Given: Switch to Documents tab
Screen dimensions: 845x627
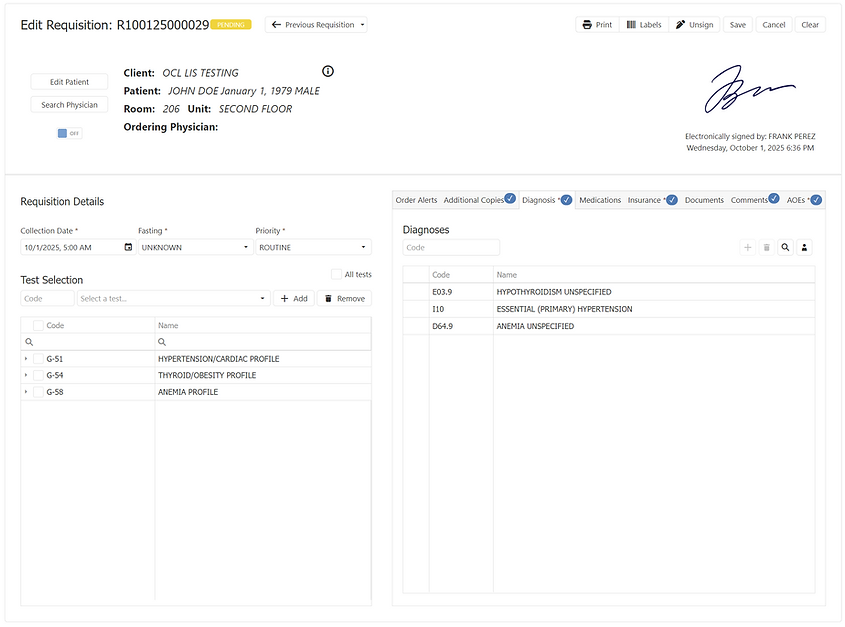Looking at the screenshot, I should 704,200.
